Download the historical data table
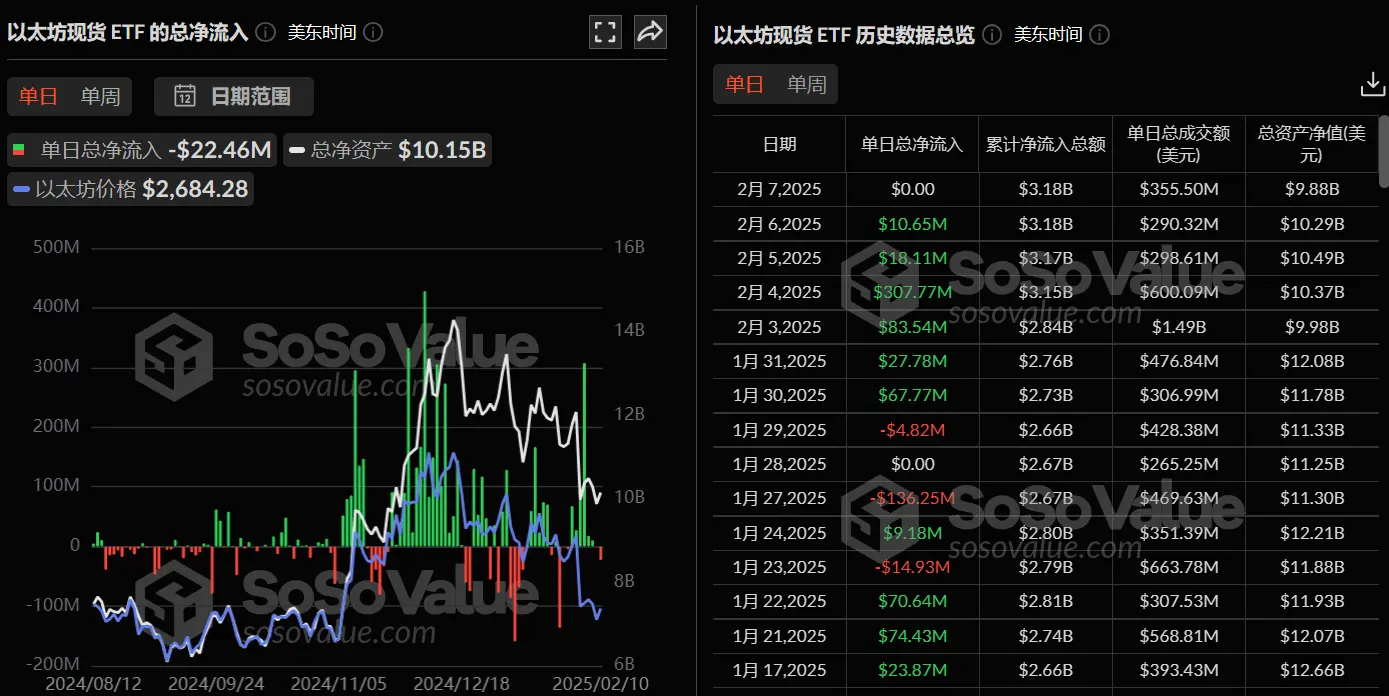Screen dimensions: 1389x696 [1373, 86]
